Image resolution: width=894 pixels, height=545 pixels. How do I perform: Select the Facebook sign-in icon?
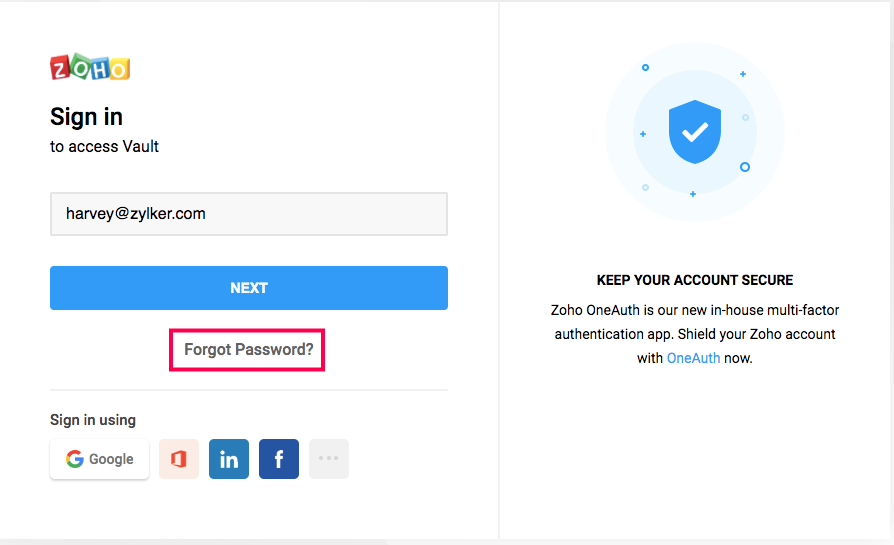click(x=279, y=459)
